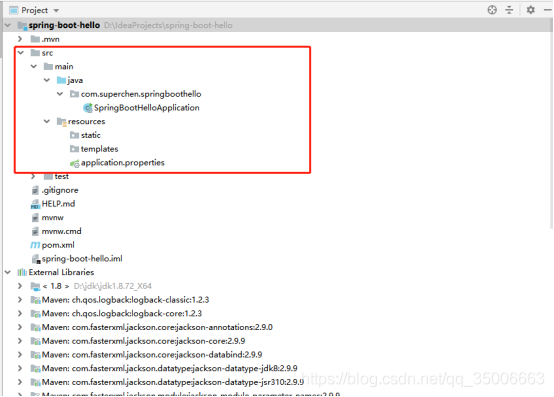The width and height of the screenshot is (554, 397).
Task: Open the Project view dropdown
Action: [56, 11]
